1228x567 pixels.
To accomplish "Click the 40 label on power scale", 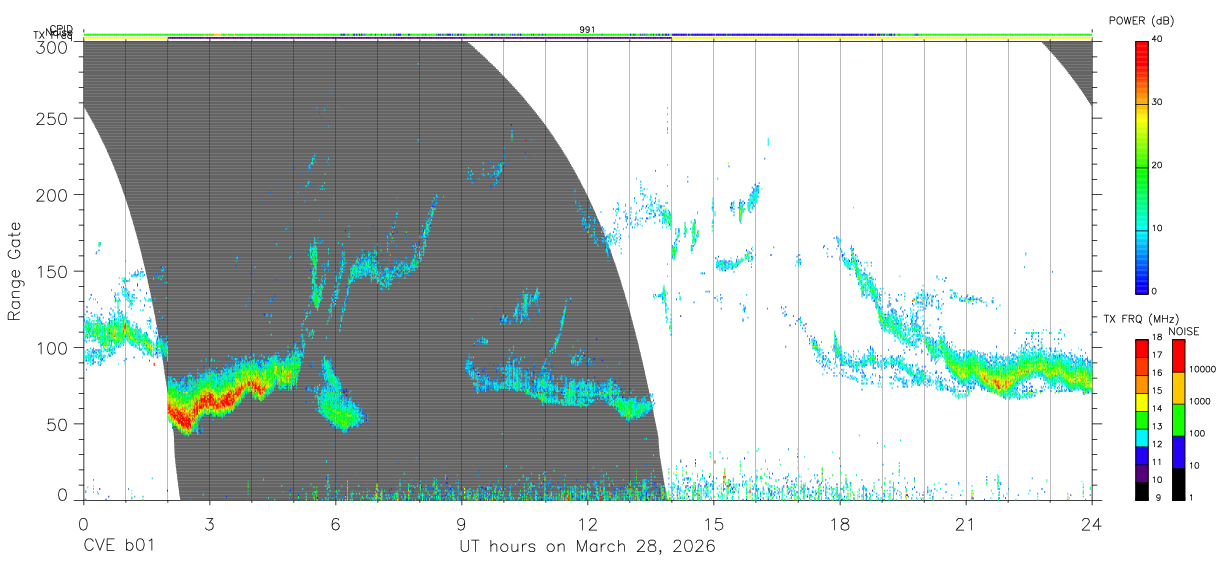I will pyautogui.click(x=1157, y=39).
